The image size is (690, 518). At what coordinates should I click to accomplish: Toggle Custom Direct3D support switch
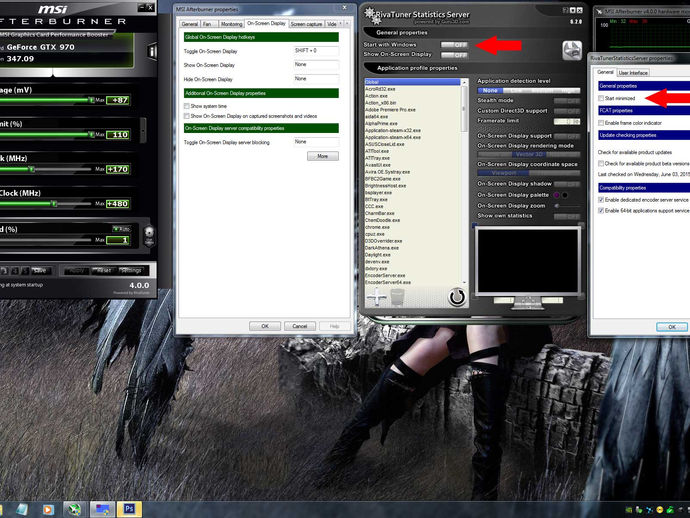point(567,111)
